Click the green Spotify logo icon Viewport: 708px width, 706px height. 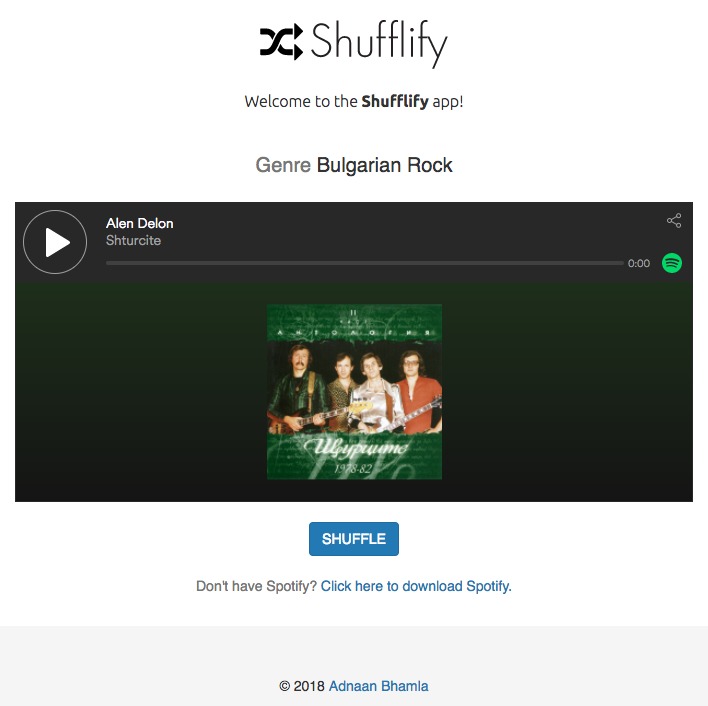coord(672,263)
